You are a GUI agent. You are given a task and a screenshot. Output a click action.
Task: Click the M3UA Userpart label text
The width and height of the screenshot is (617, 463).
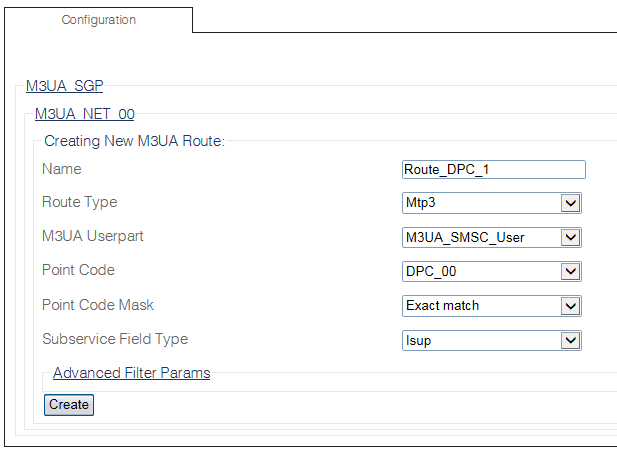93,236
